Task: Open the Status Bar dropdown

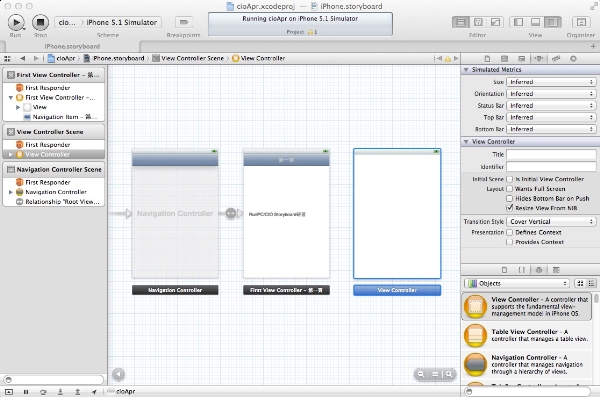Action: pyautogui.click(x=551, y=106)
